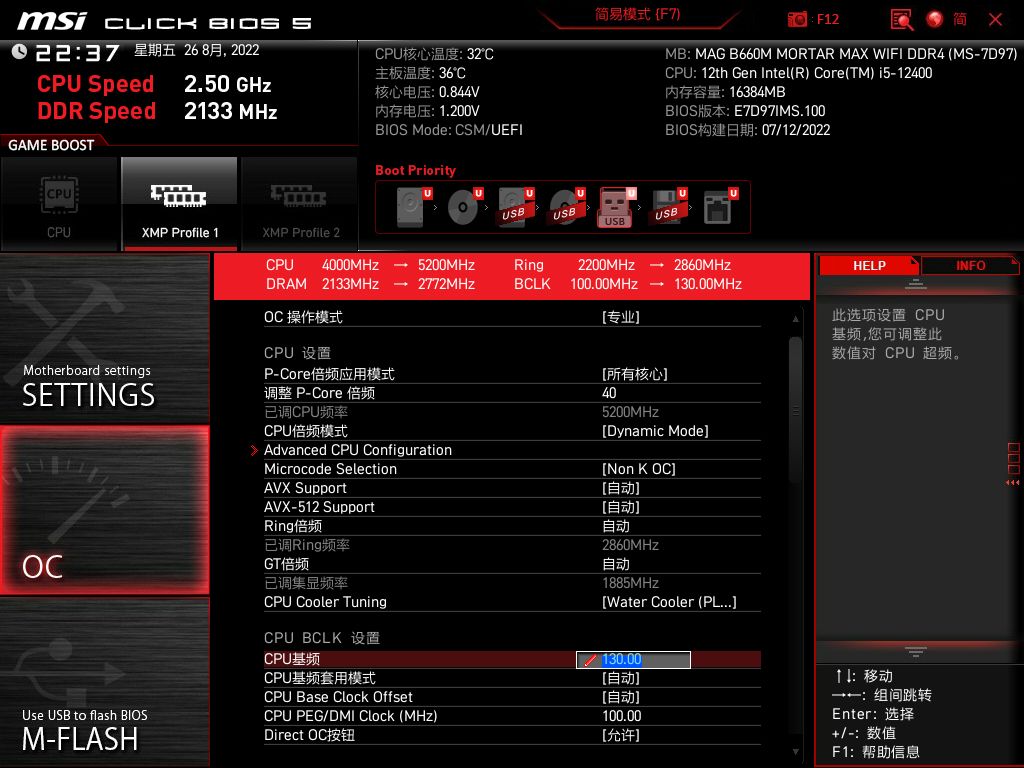Click the CPU基频 input field 130.00
Viewport: 1024px width, 768px height.
pyautogui.click(x=633, y=660)
